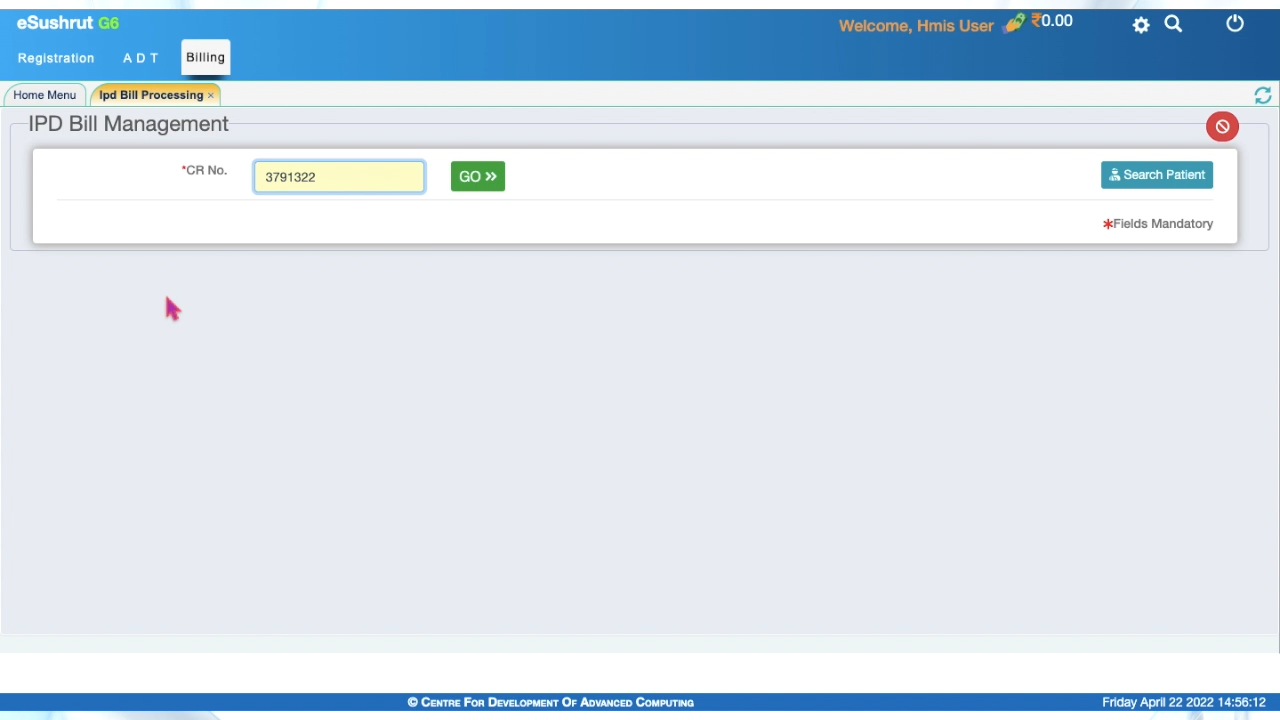Open the settings gear icon
The image size is (1280, 720).
(x=1141, y=25)
